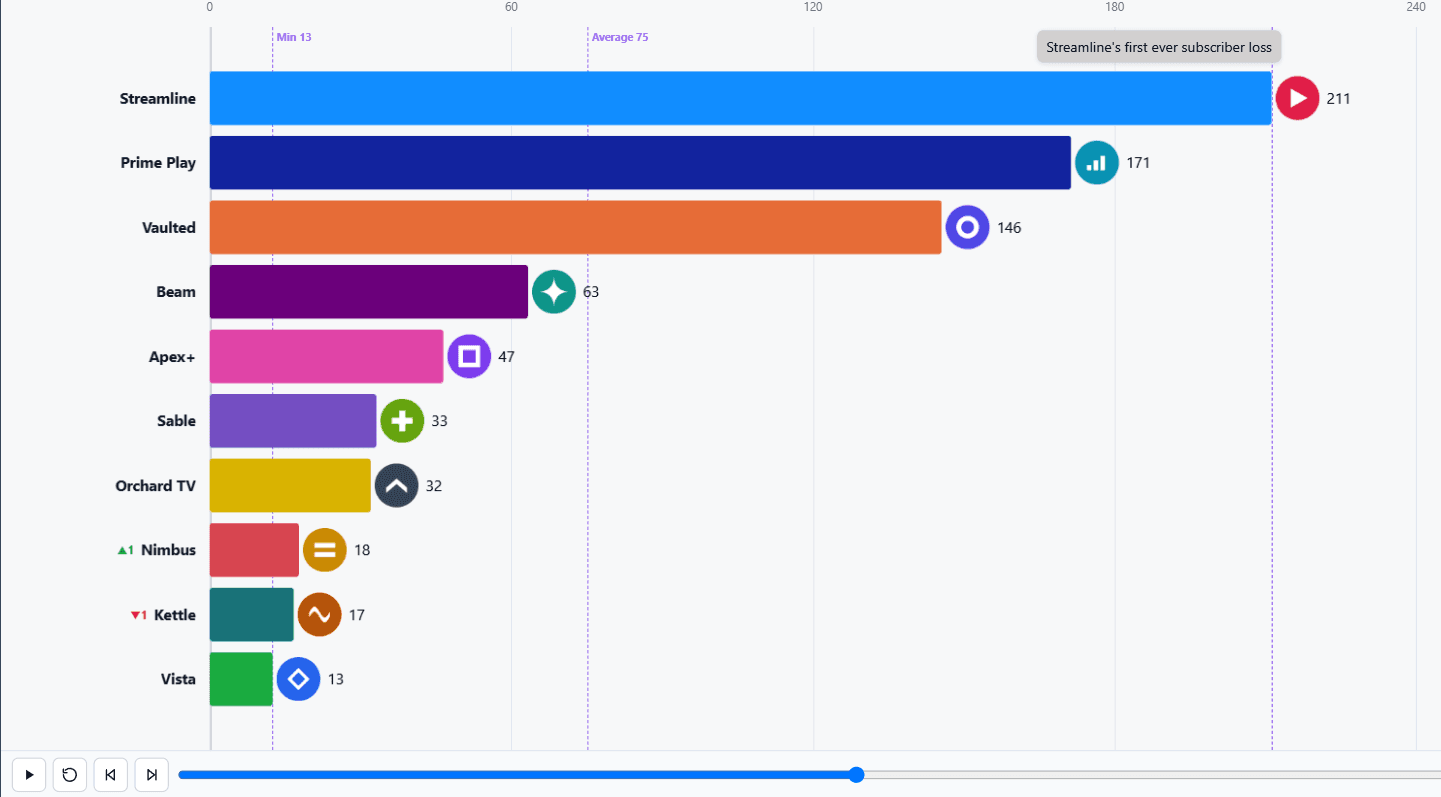Click the Streamline row label
This screenshot has width=1441, height=797.
pos(158,98)
